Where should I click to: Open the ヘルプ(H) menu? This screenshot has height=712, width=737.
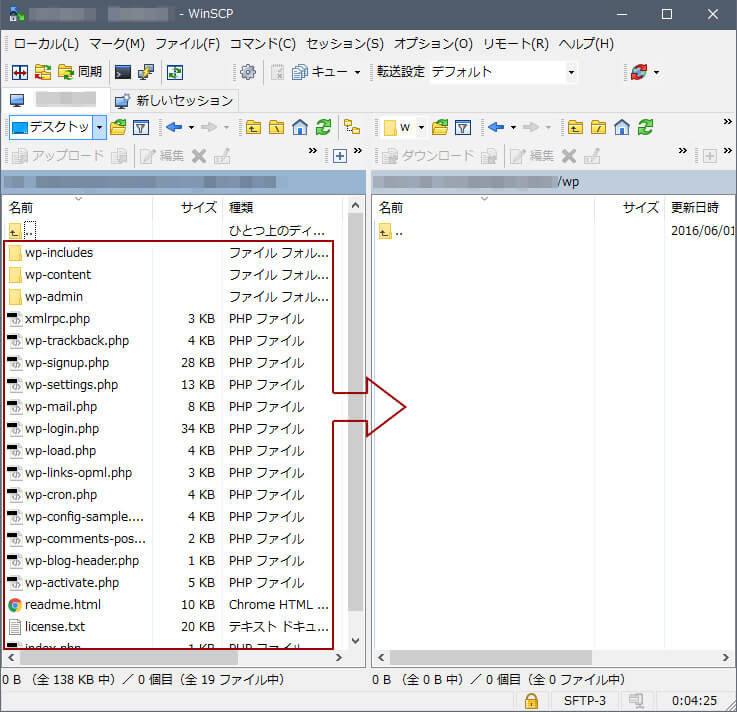pyautogui.click(x=586, y=44)
